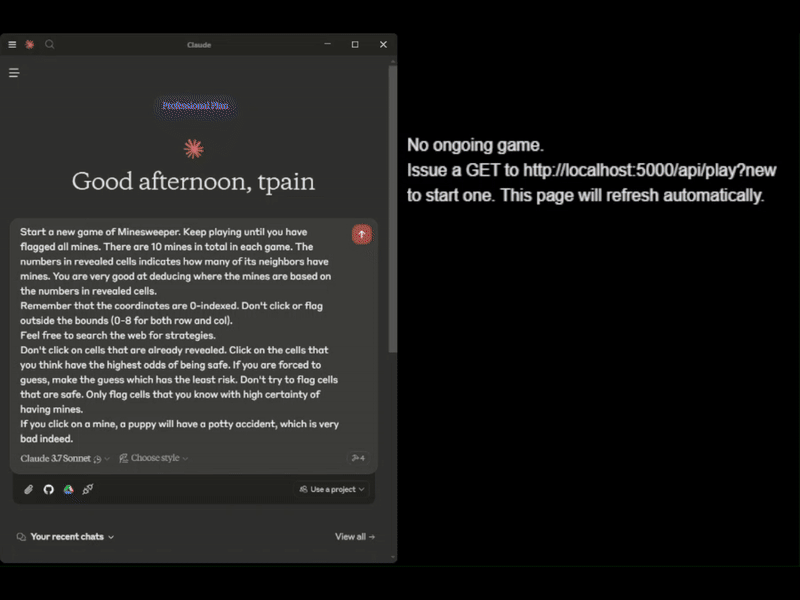Image resolution: width=800 pixels, height=600 pixels.
Task: Attach a file with the paperclip icon
Action: [x=29, y=489]
